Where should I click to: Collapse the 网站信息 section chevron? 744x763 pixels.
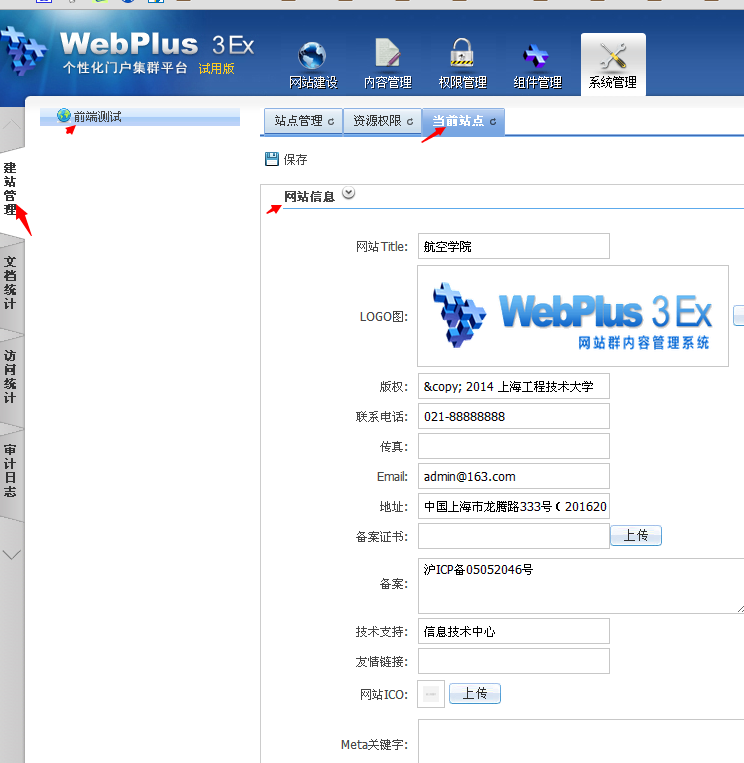349,194
